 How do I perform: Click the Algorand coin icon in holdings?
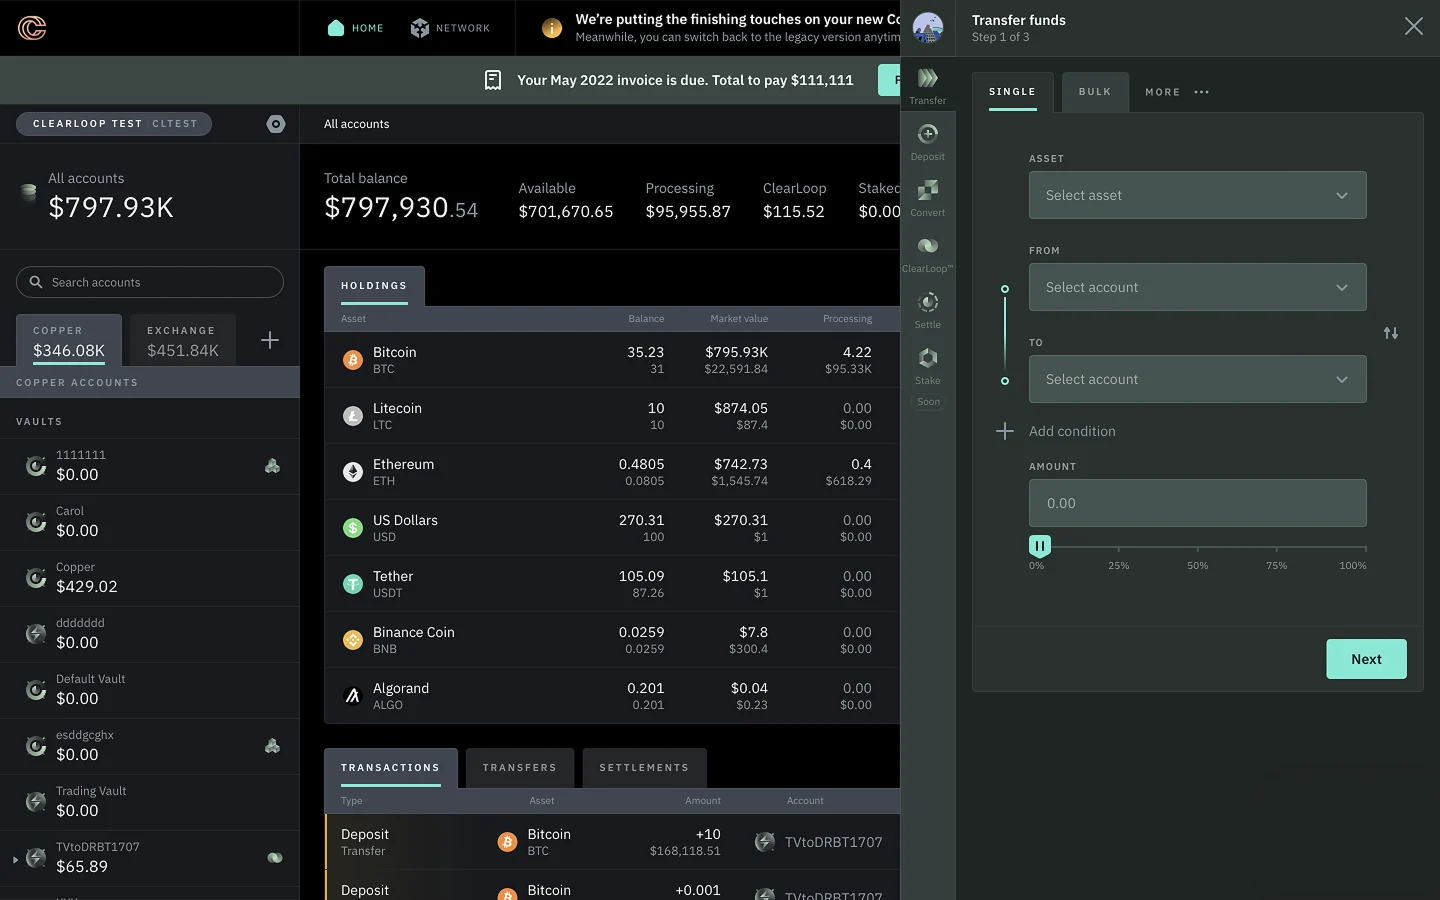[353, 696]
